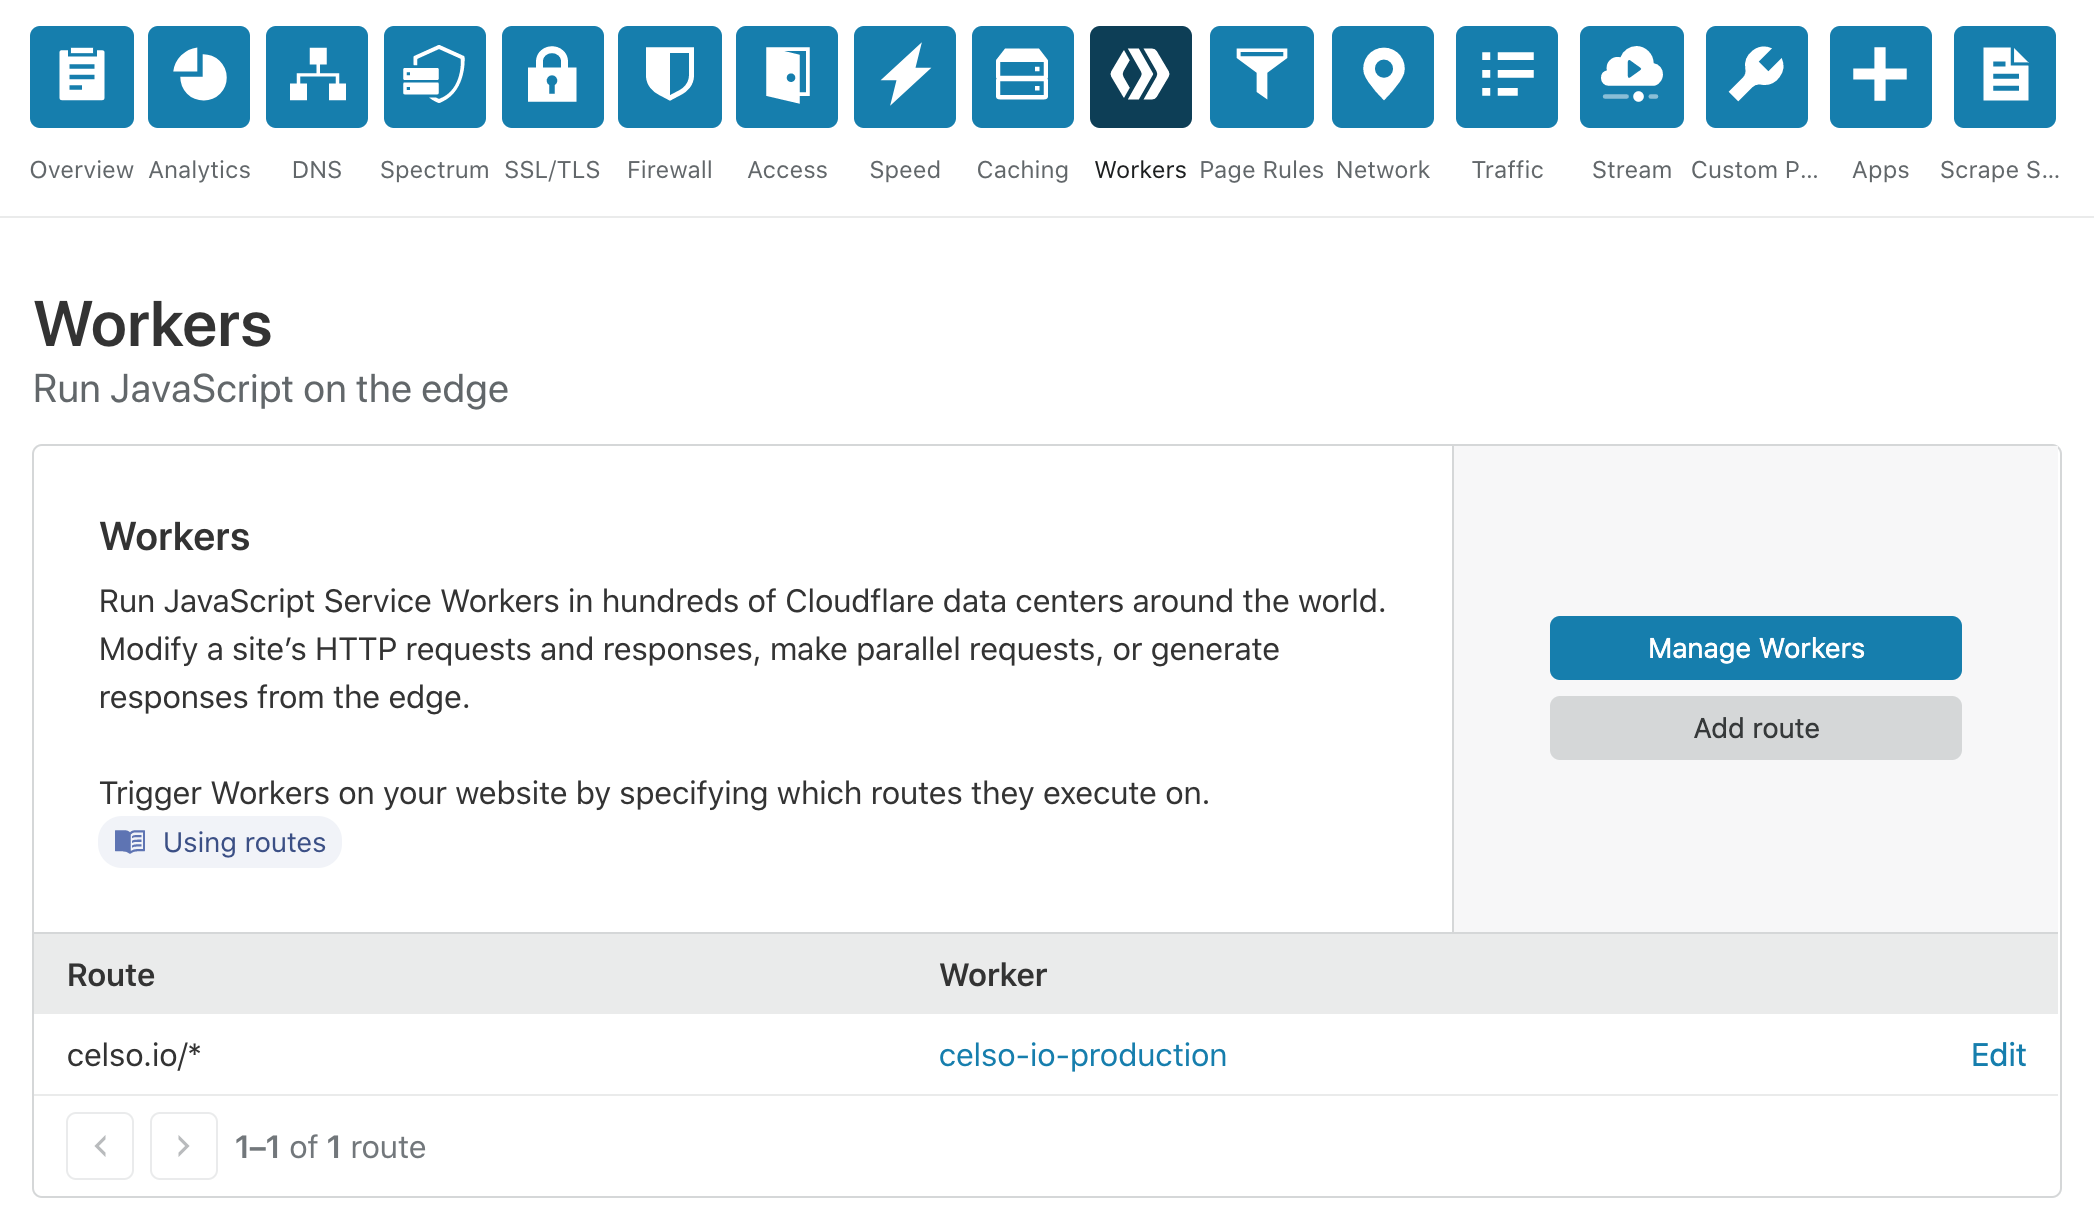Click the SSL/TLS padlock icon

tap(552, 76)
